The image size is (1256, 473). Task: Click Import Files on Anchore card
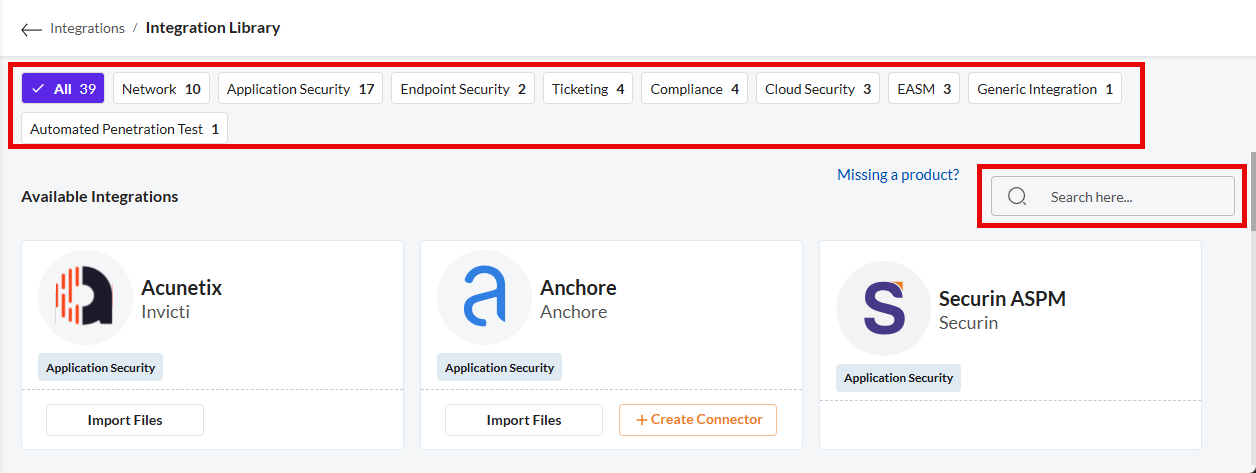point(524,420)
